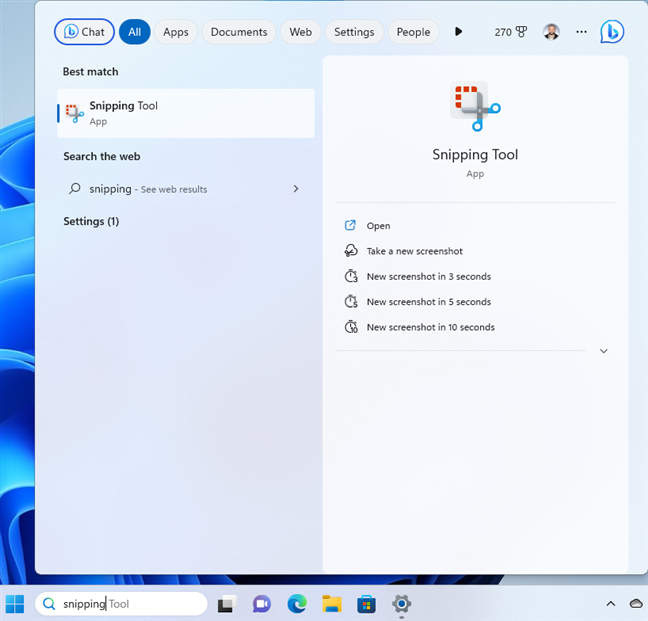Select New screenshot in 3 seconds
Image resolution: width=648 pixels, height=621 pixels.
point(428,276)
